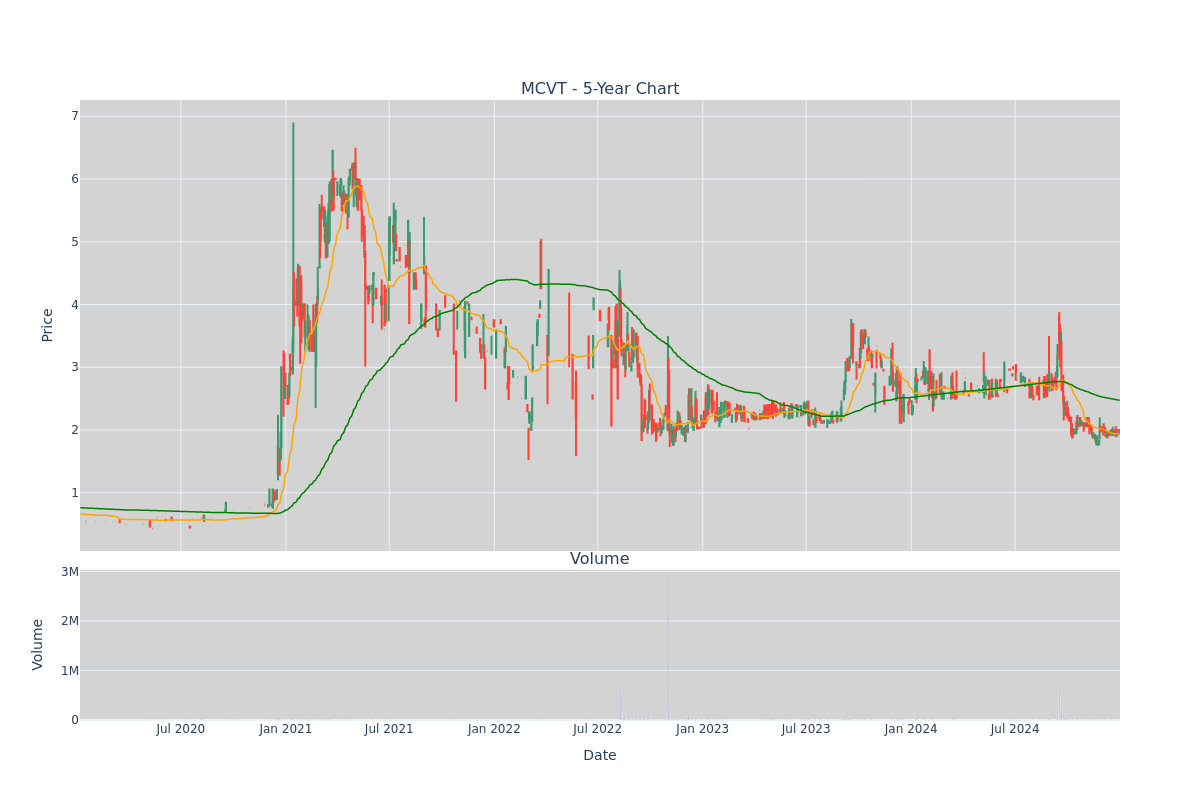
Task: Click the 2M volume axis label
Action: [x=70, y=621]
